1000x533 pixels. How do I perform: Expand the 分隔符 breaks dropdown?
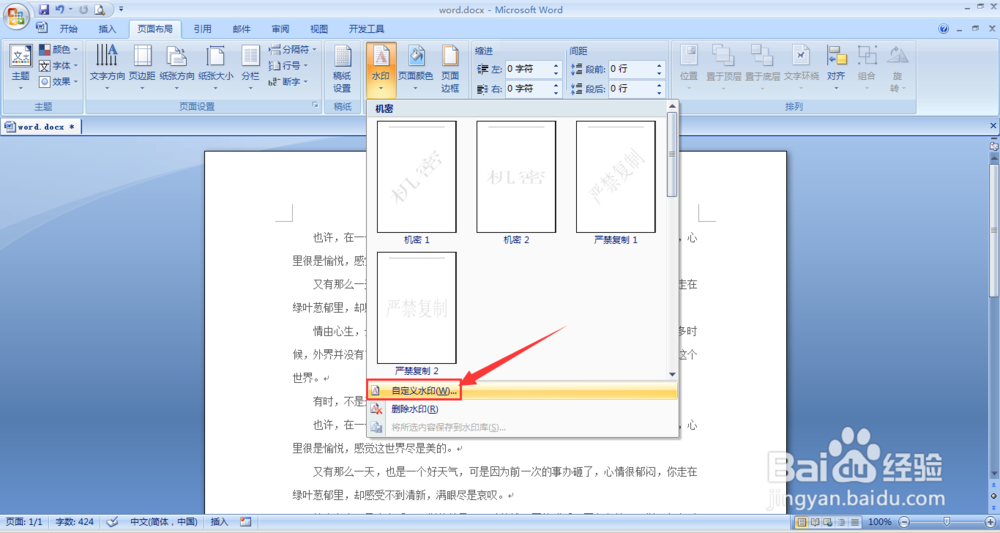click(x=292, y=49)
